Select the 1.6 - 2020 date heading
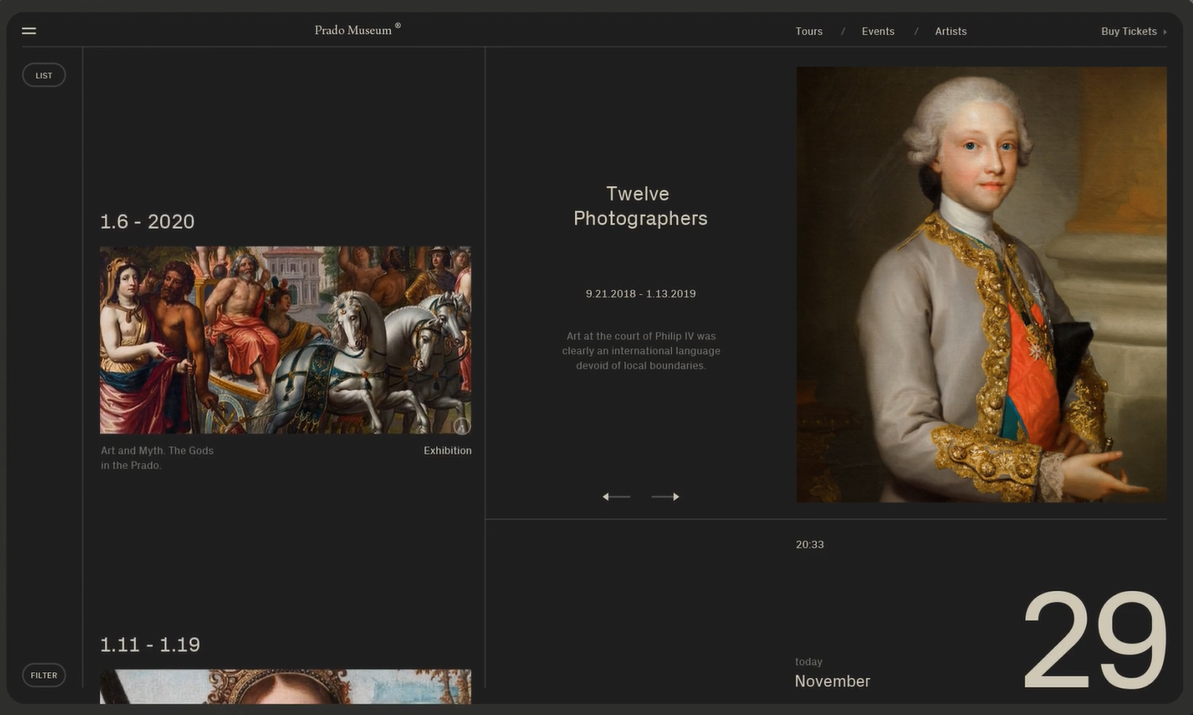1193x715 pixels. (147, 222)
